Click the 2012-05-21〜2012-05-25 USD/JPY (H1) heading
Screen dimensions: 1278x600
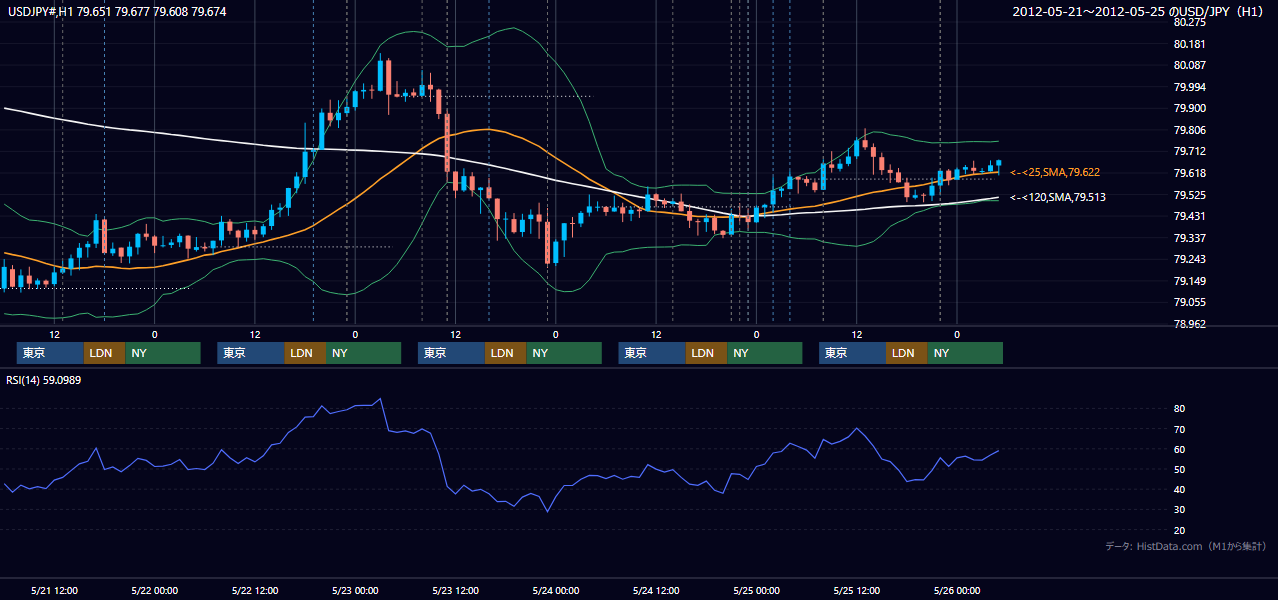[x=1140, y=12]
